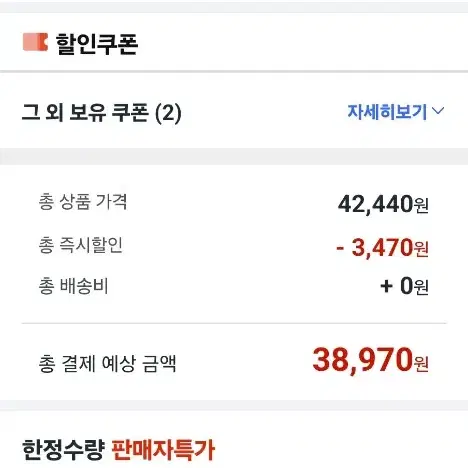Open the 자세히보기 details link
468x468 pixels.
click(x=387, y=112)
